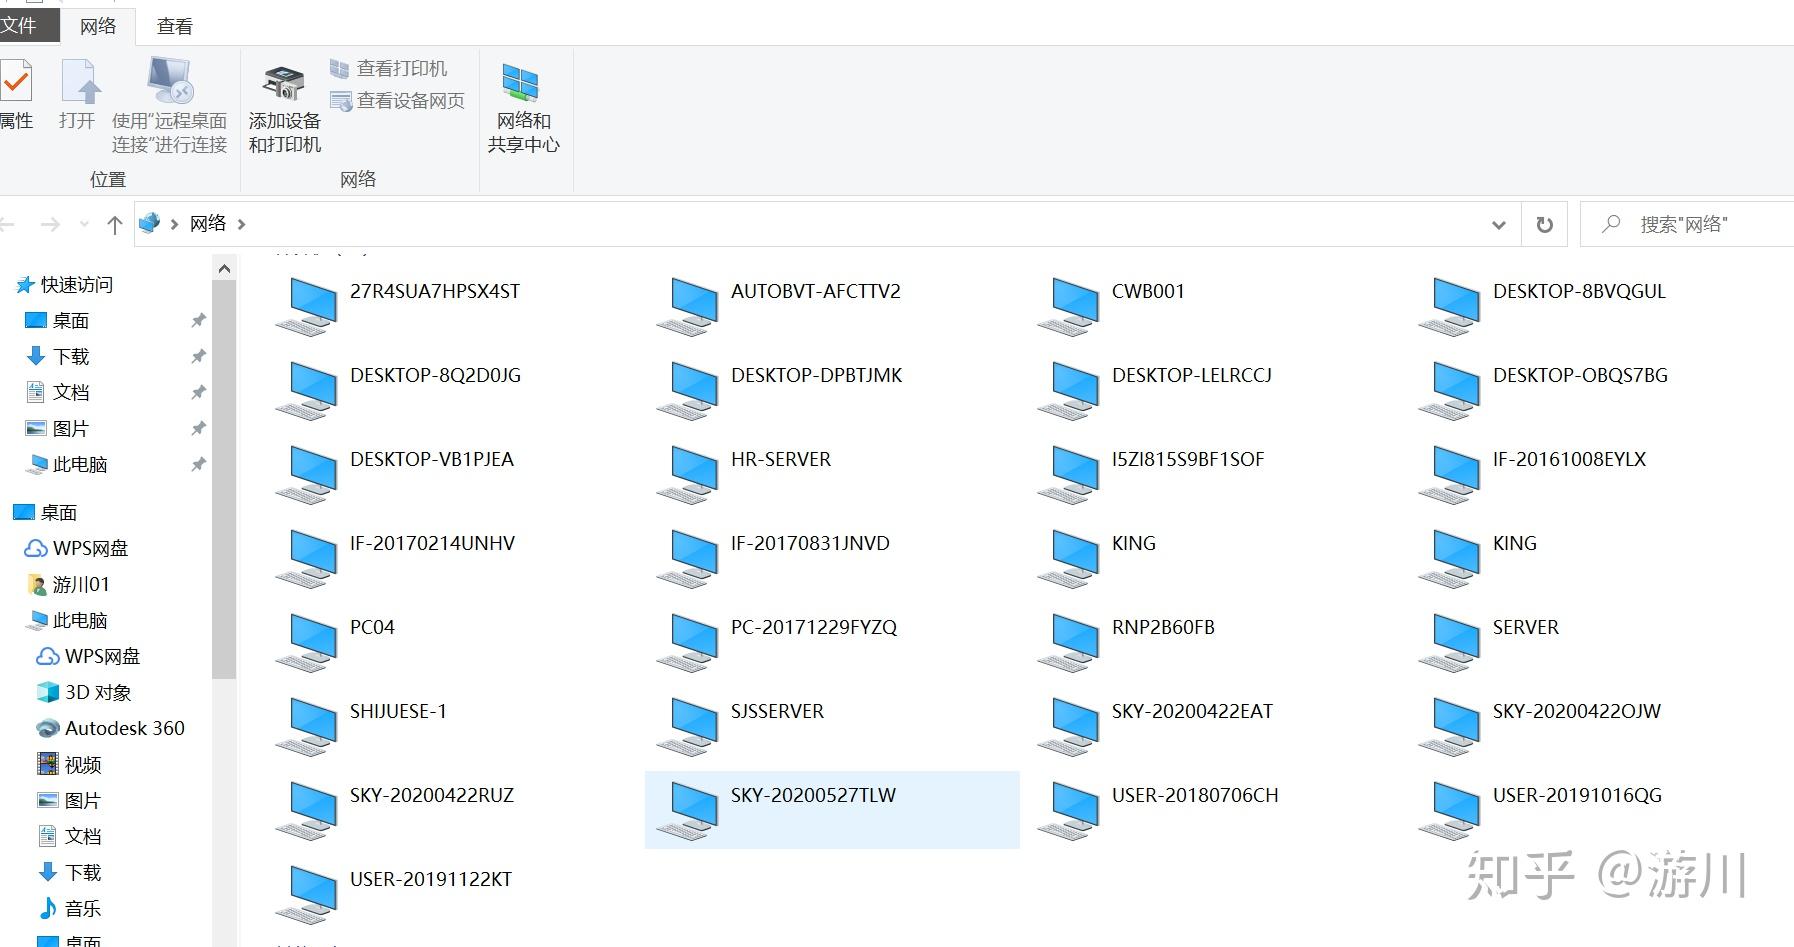
Task: Select the IF-20170831JNVD computer icon
Action: (688, 557)
